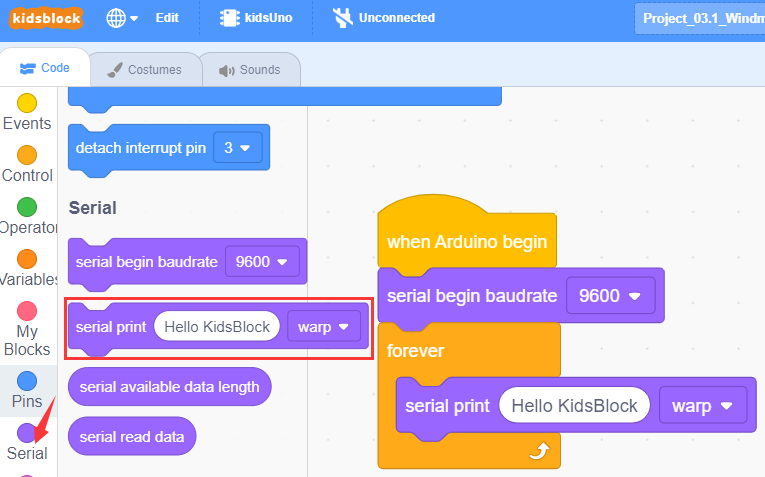
Task: Select the green Operators category circle
Action: point(27,207)
